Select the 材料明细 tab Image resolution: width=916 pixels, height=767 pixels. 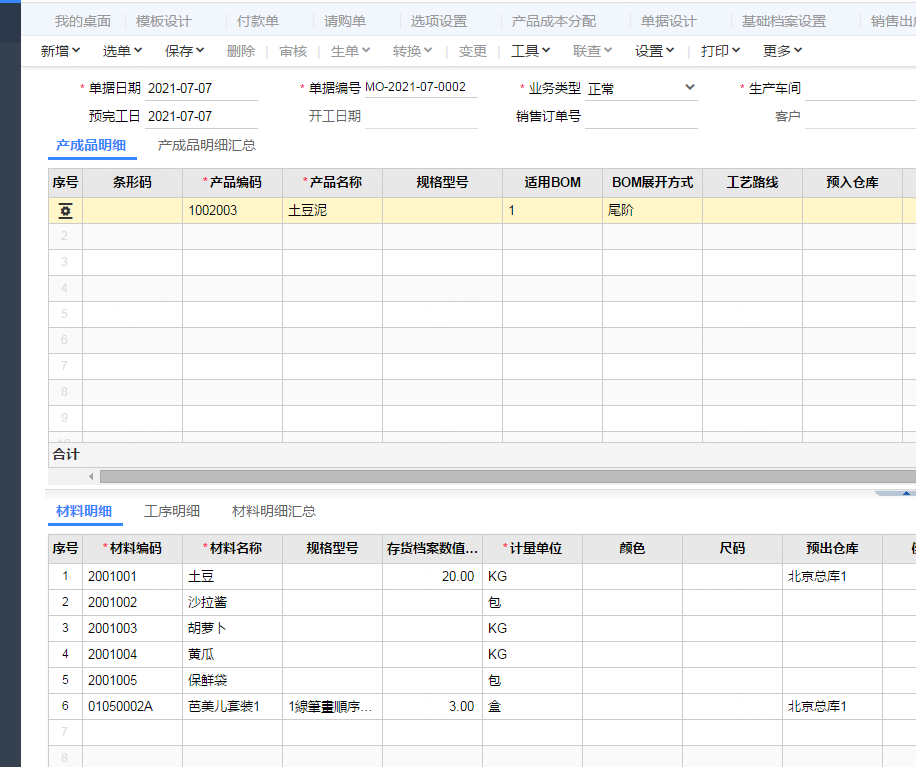84,511
